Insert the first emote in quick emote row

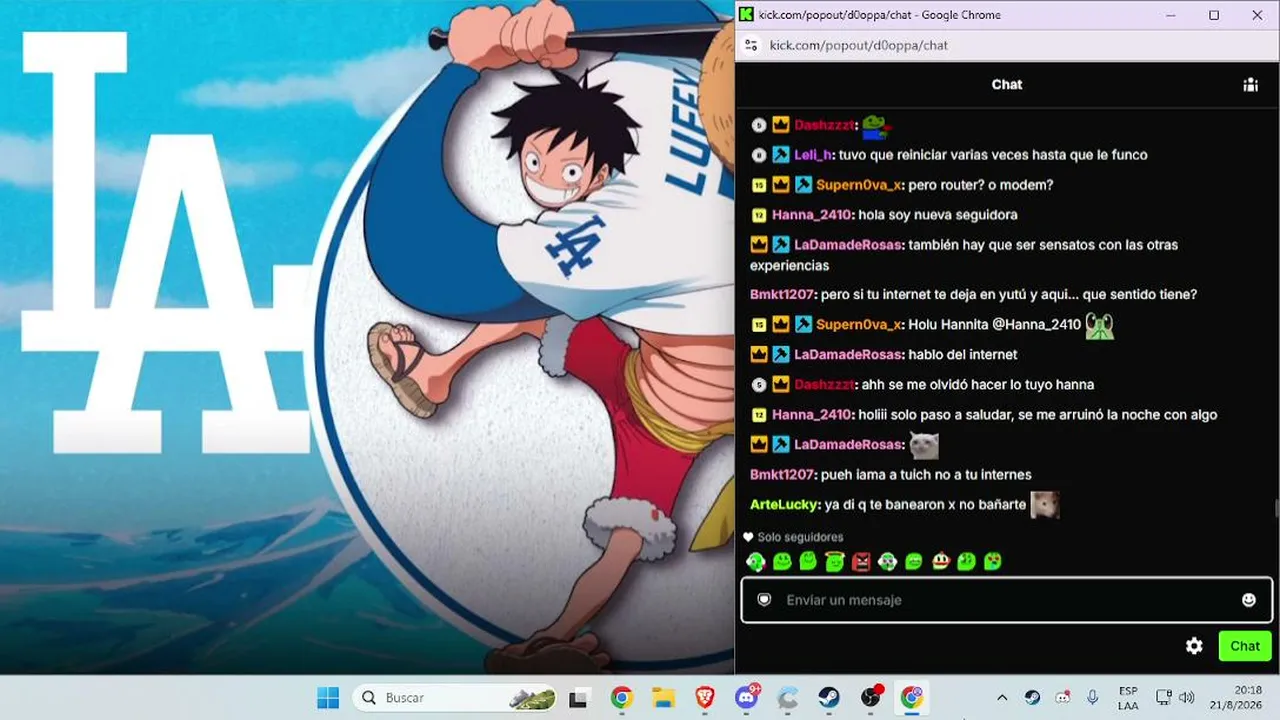756,562
